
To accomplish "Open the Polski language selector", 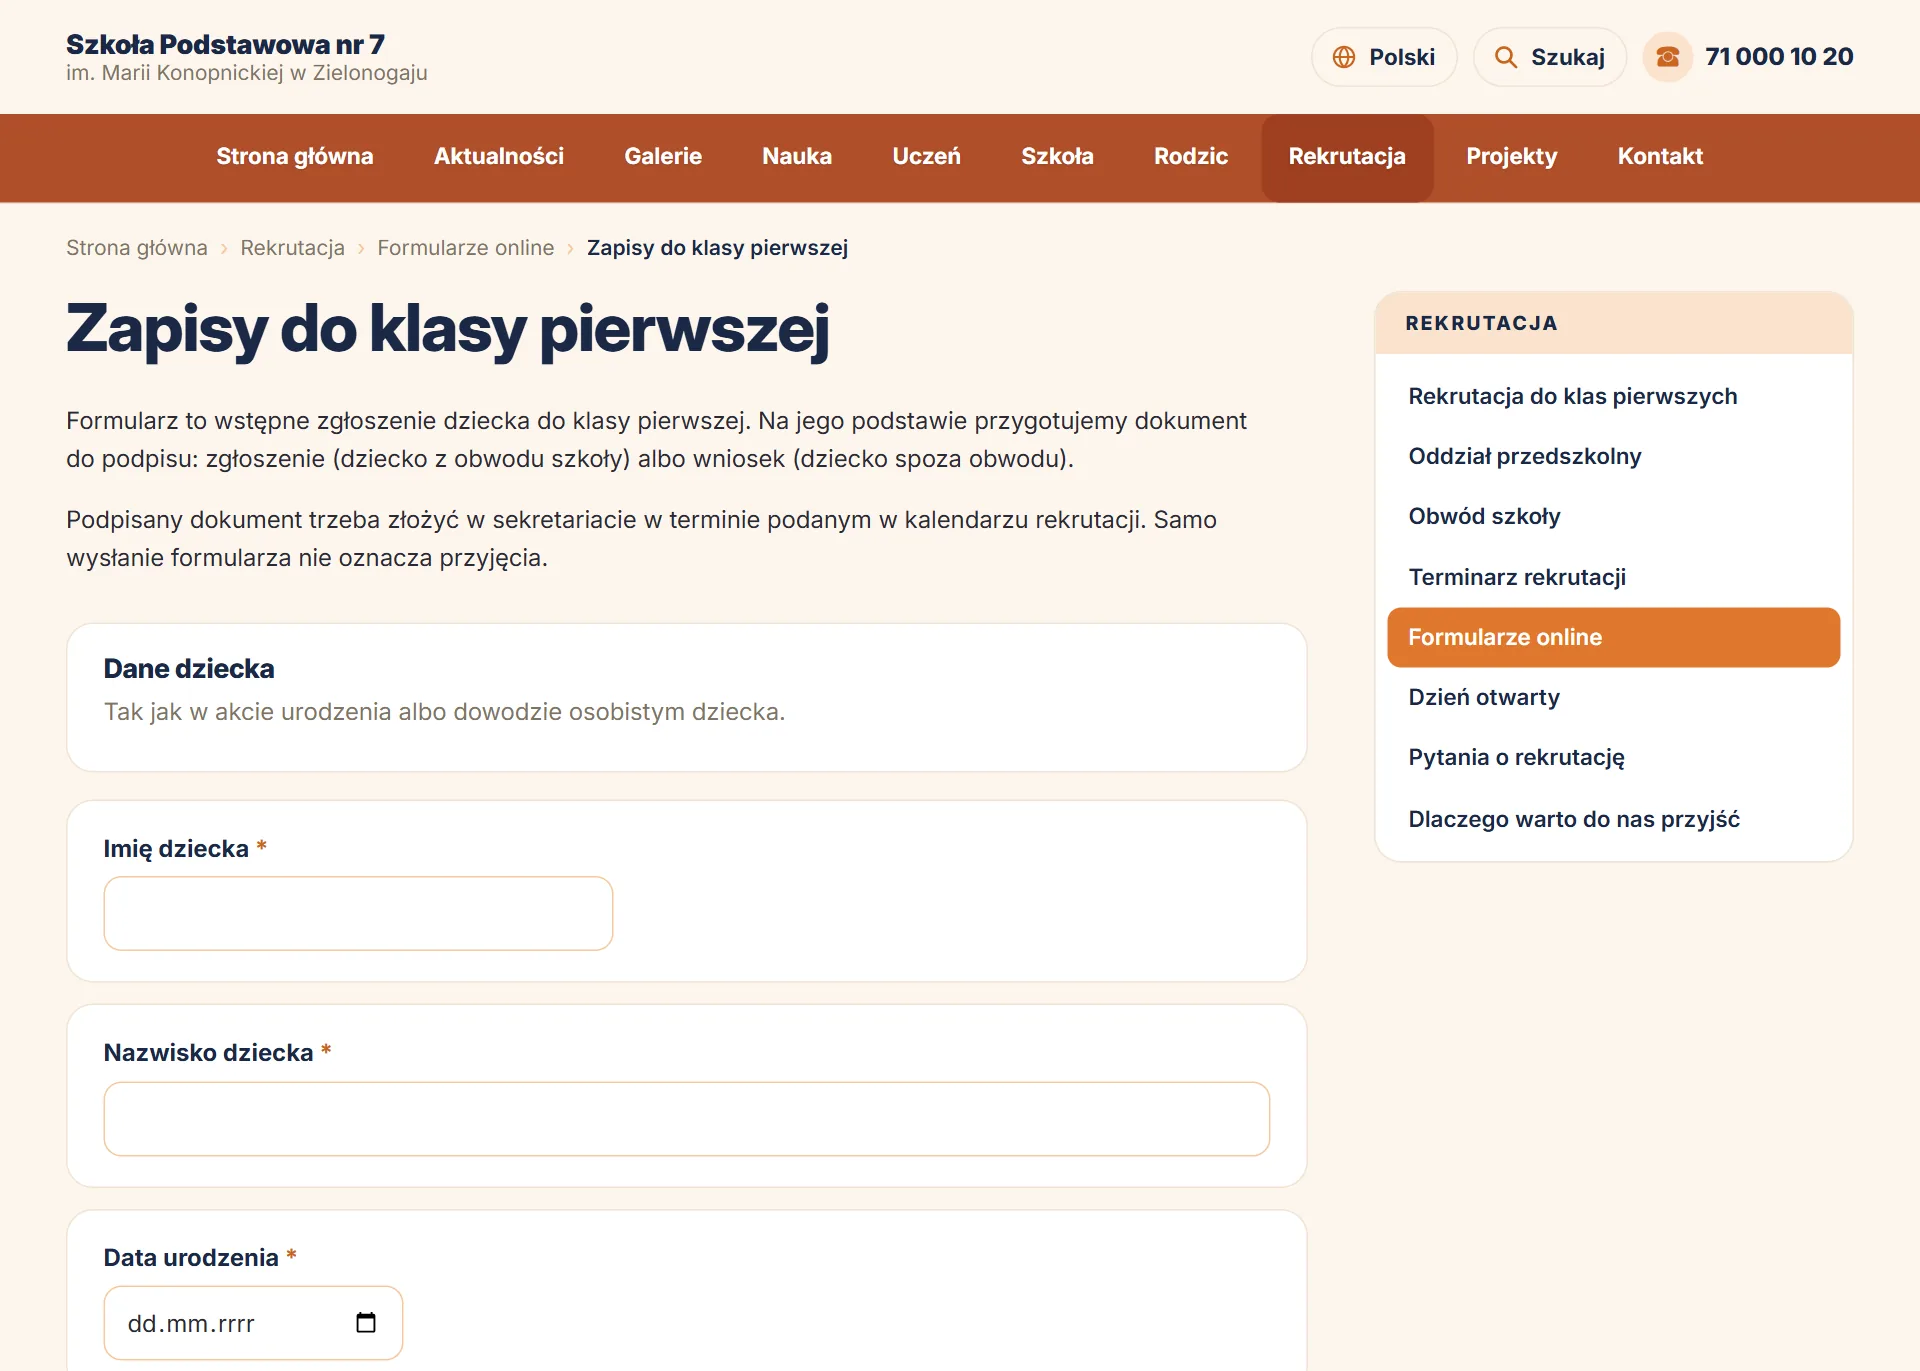I will click(x=1384, y=57).
